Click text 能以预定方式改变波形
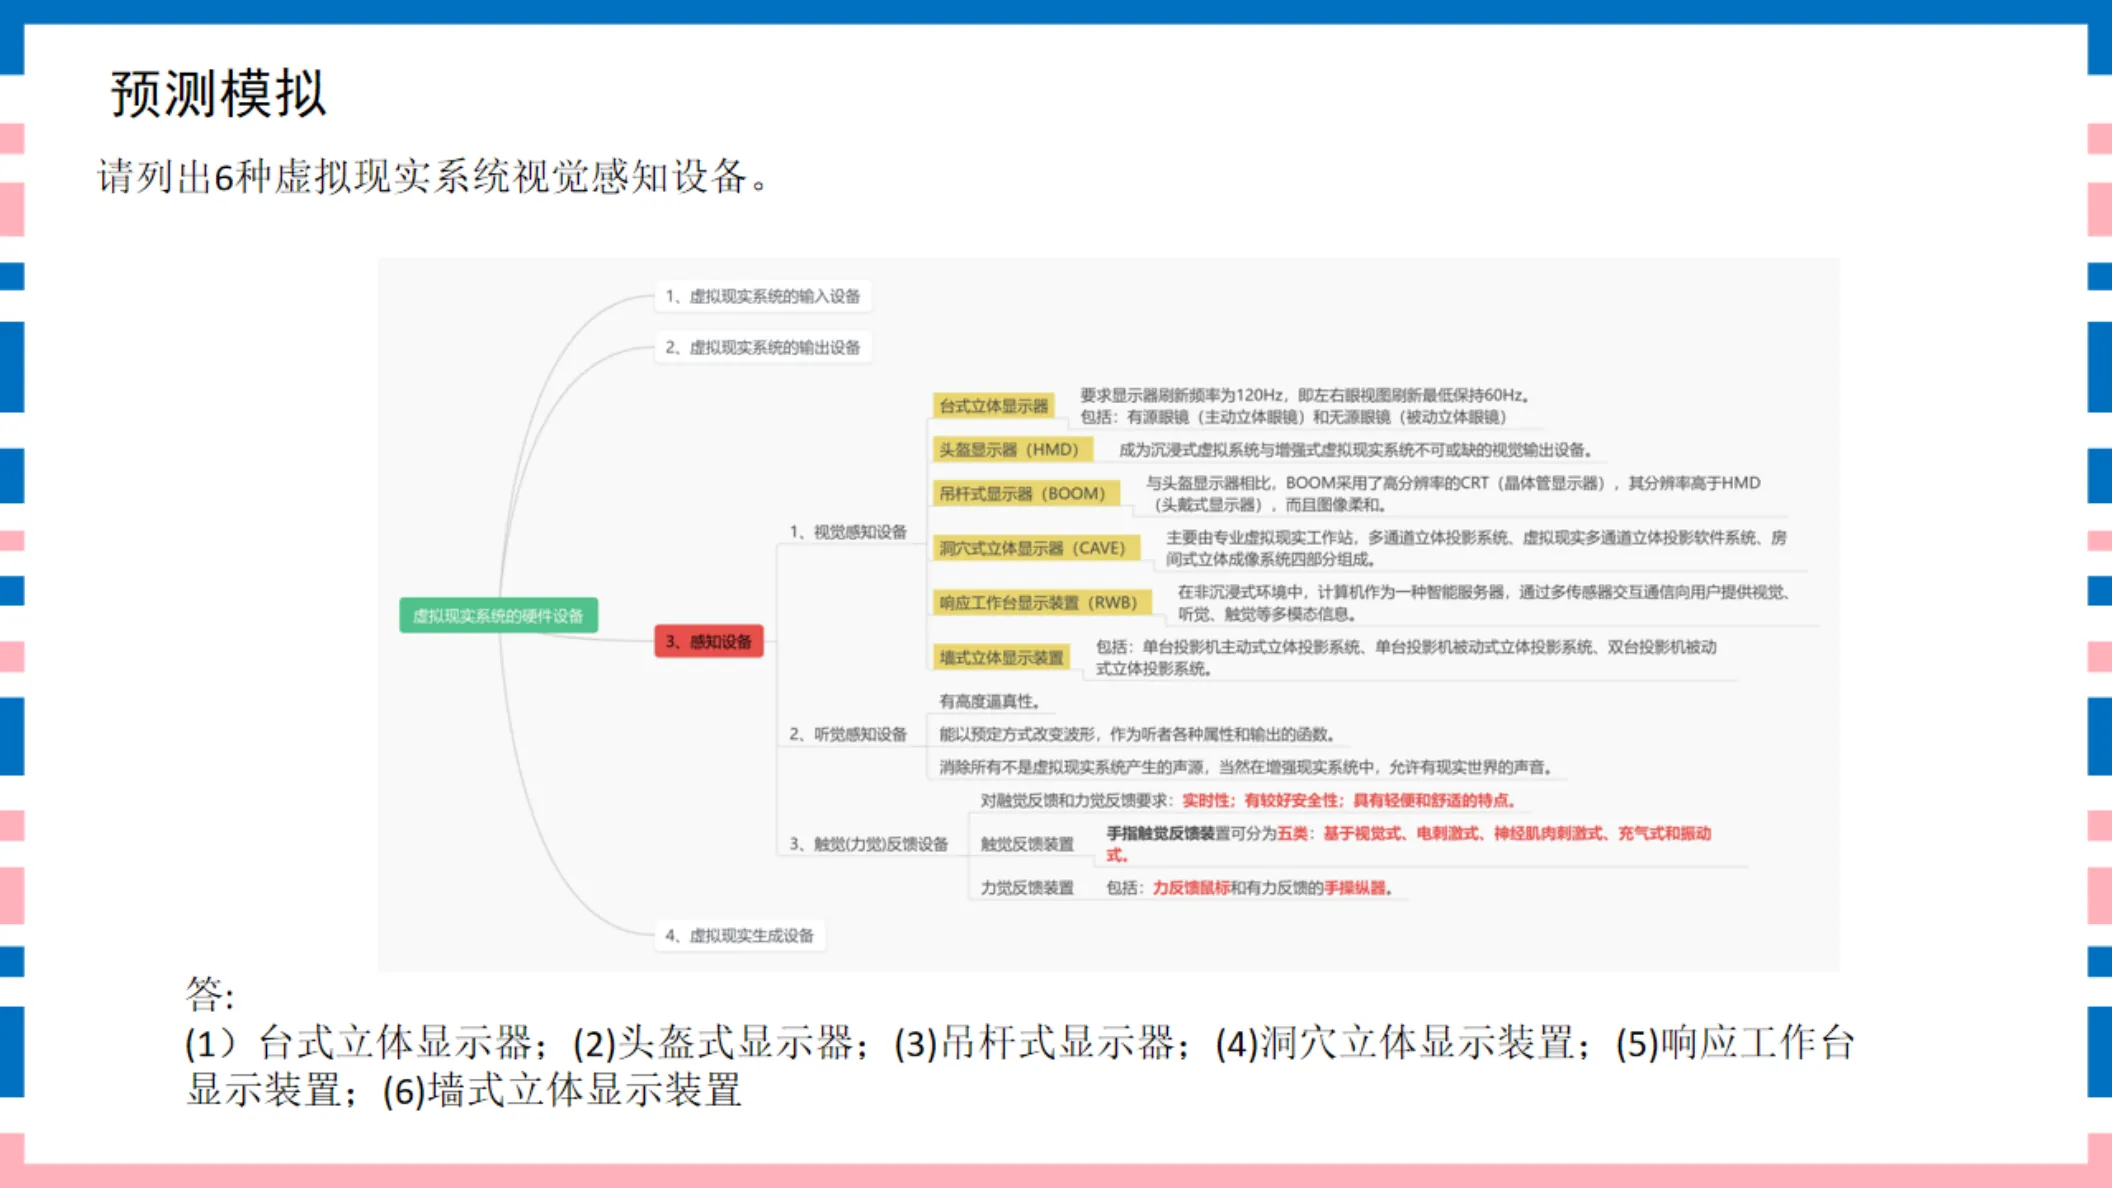This screenshot has width=2112, height=1188. tap(1137, 734)
